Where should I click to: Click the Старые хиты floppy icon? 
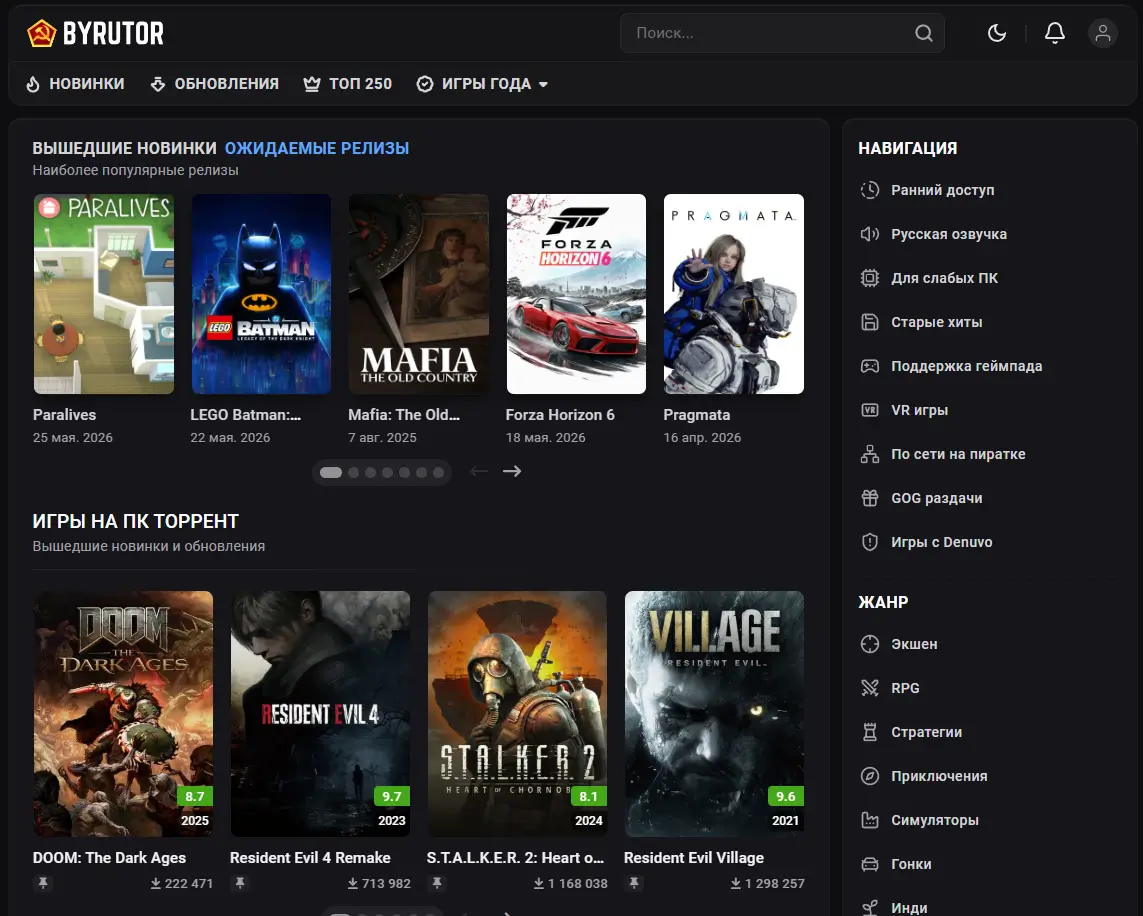click(870, 322)
